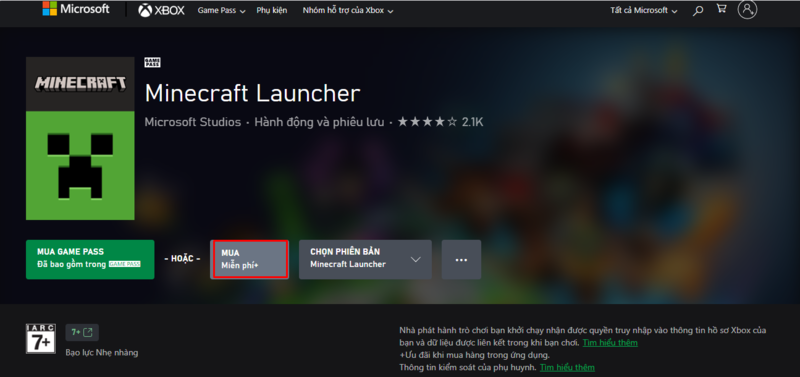
Task: Expand Tất cả Microsoft dropdown
Action: point(644,11)
